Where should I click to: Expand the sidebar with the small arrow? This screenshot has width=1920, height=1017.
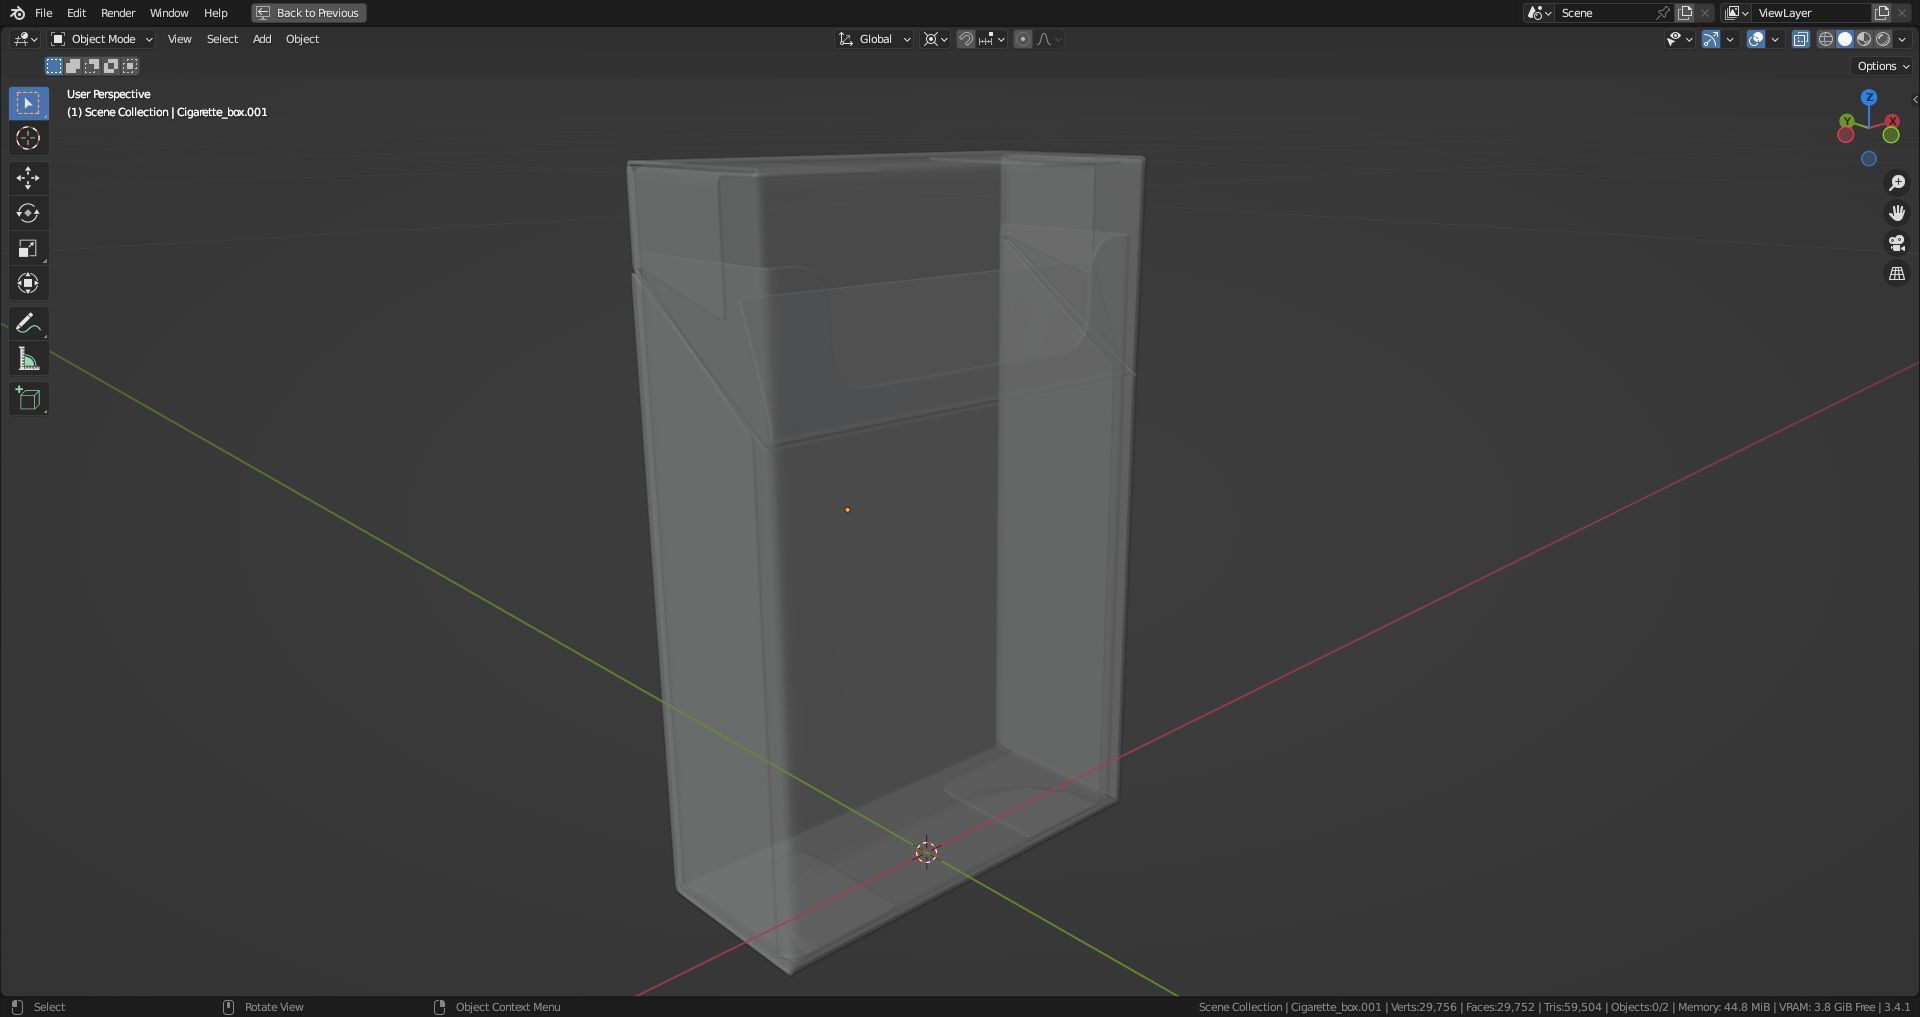tap(1914, 99)
